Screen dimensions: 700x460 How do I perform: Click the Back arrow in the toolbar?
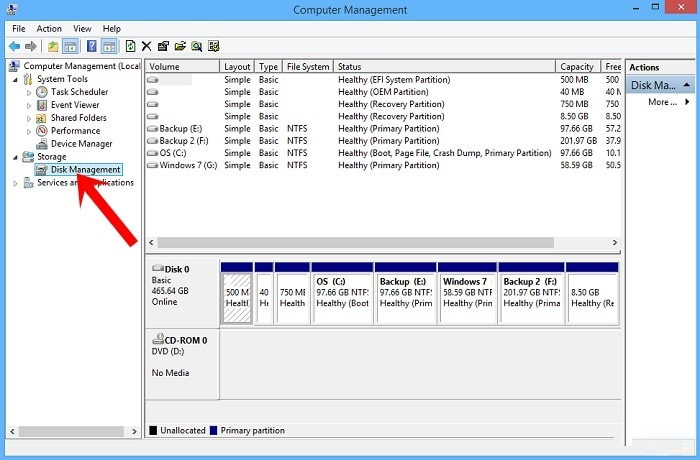[x=15, y=46]
